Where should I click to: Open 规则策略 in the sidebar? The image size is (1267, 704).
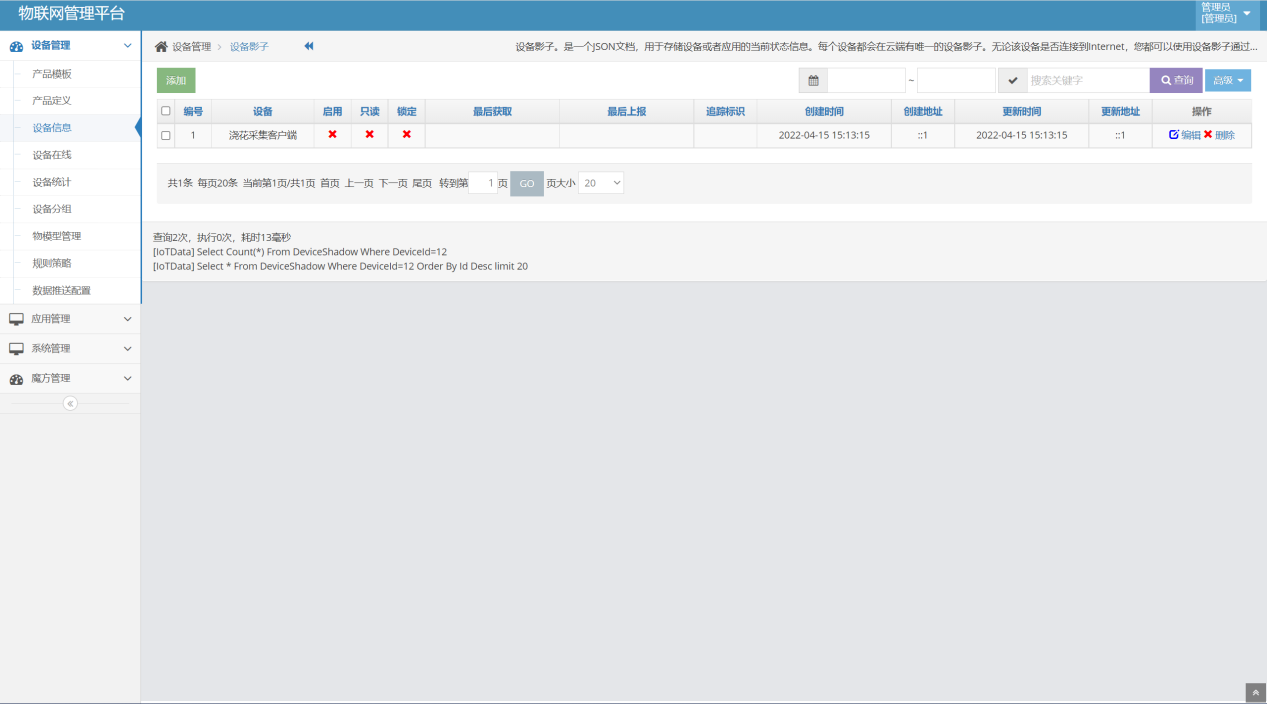click(x=52, y=263)
